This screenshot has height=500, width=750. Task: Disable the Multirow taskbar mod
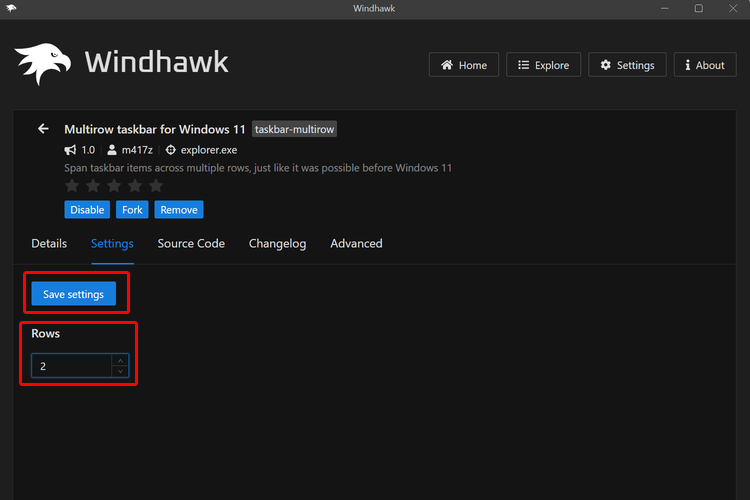point(86,210)
